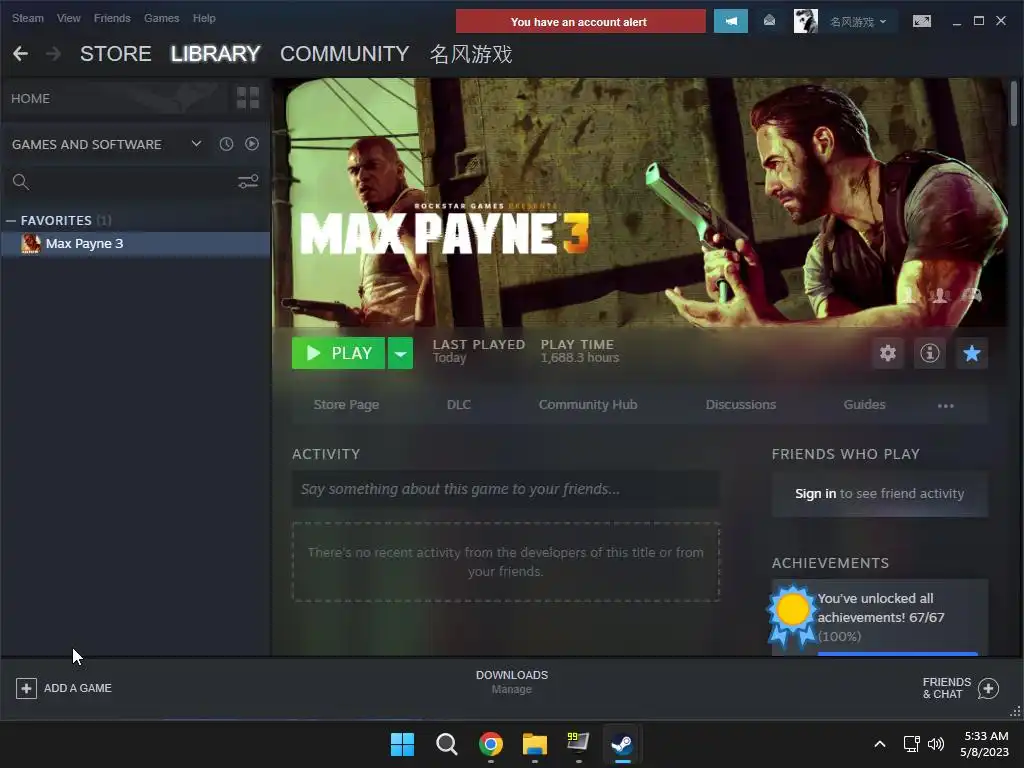Click the Steam taskbar icon
This screenshot has width=1024, height=768.
[x=622, y=744]
